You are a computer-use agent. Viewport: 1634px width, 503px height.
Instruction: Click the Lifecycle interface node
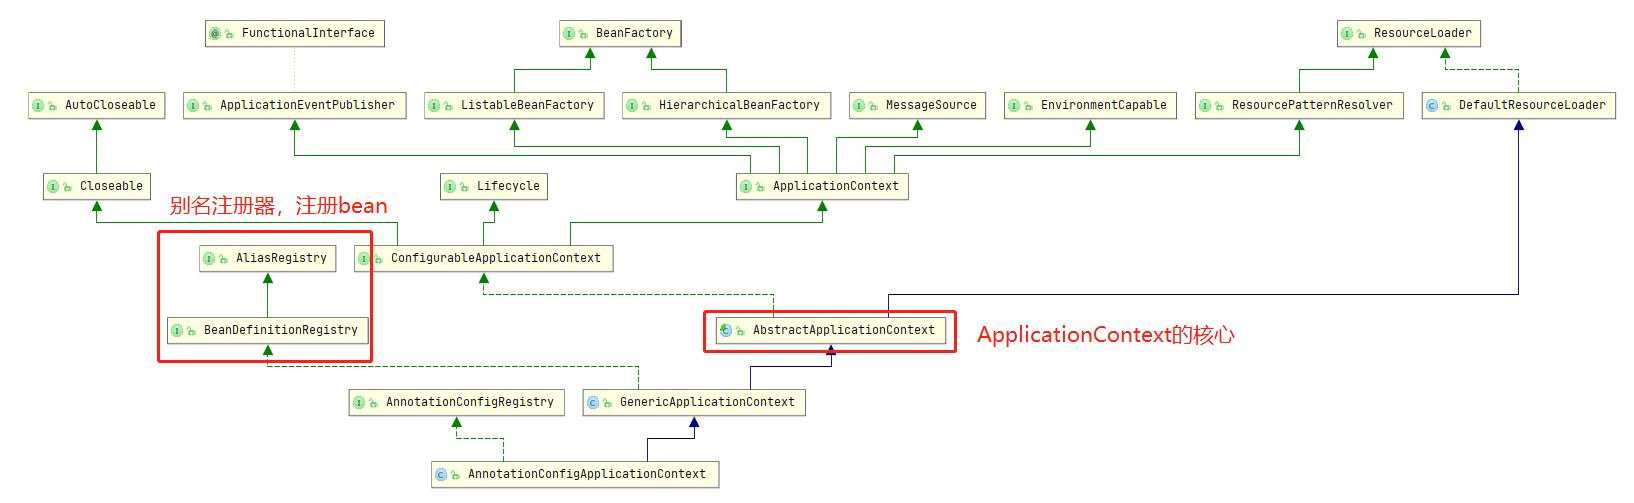point(494,186)
